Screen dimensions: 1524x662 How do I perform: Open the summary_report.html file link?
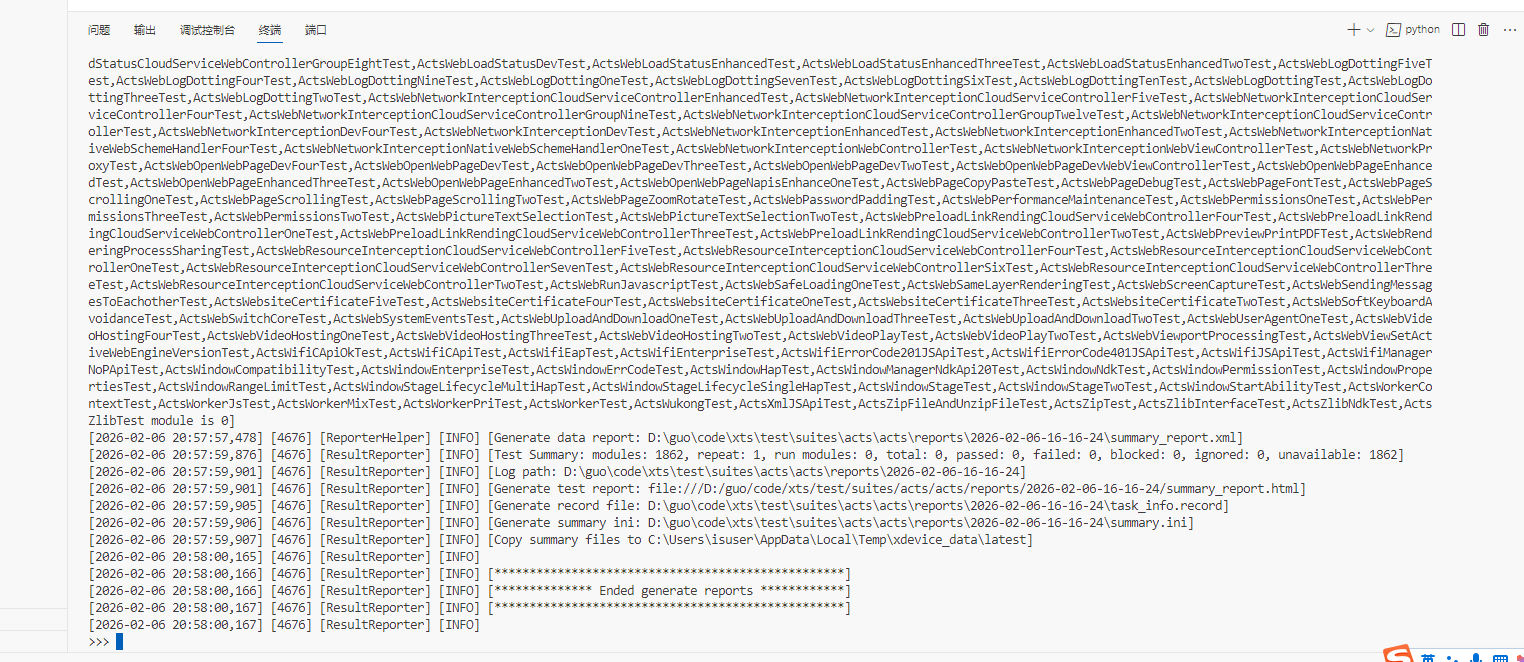[972, 489]
